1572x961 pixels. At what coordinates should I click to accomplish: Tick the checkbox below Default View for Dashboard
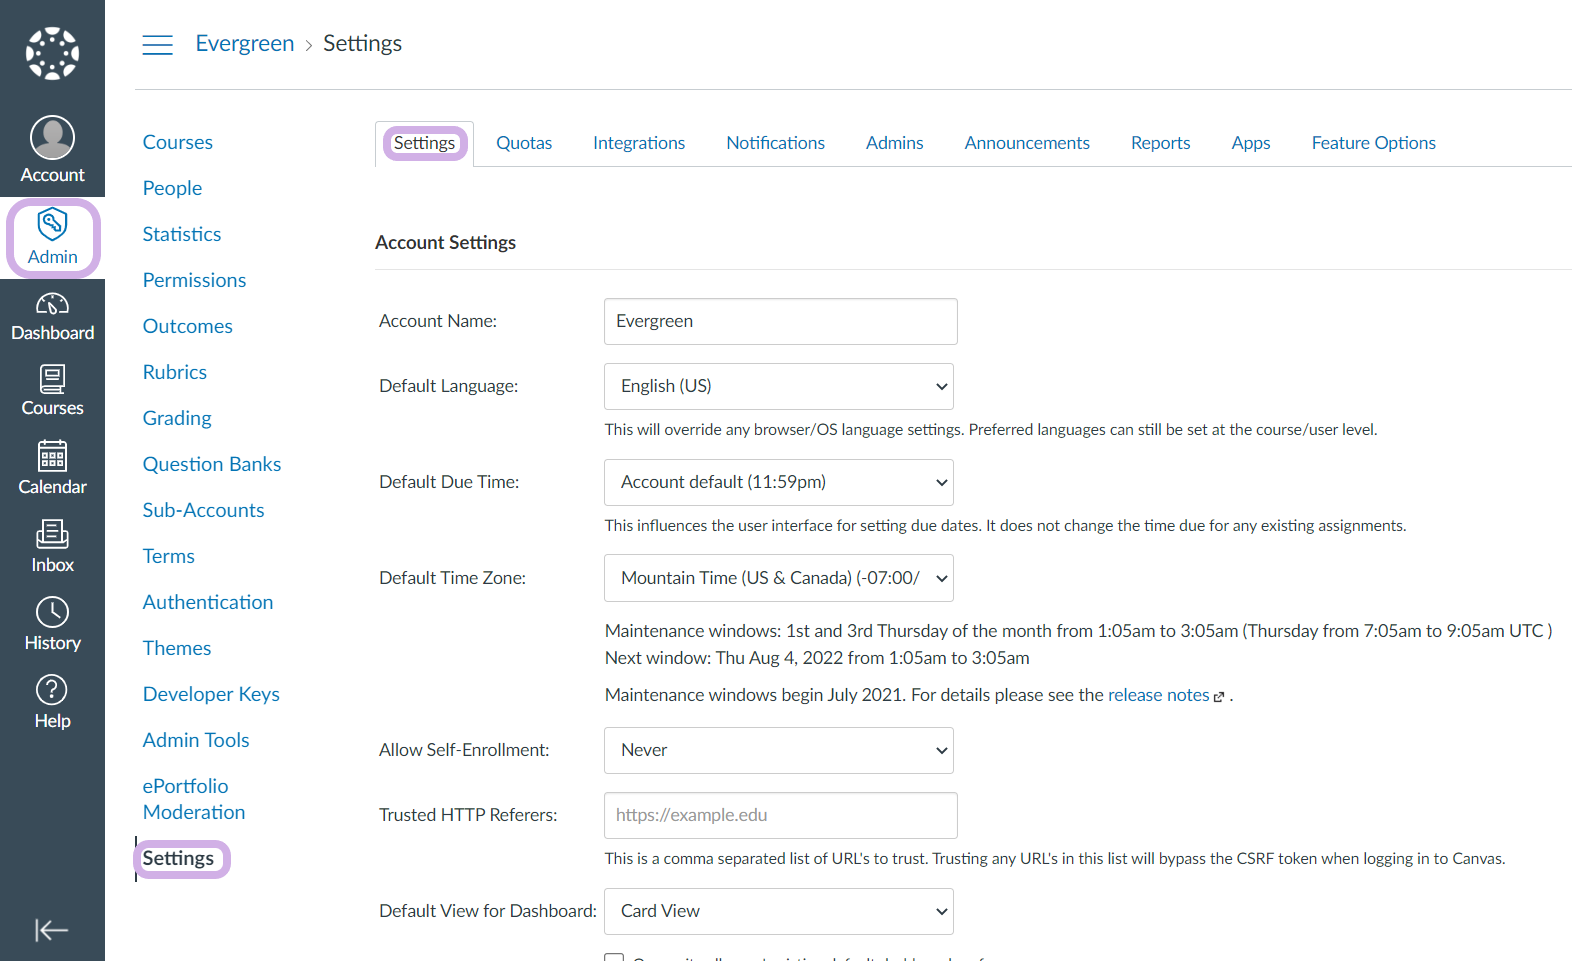point(614,958)
